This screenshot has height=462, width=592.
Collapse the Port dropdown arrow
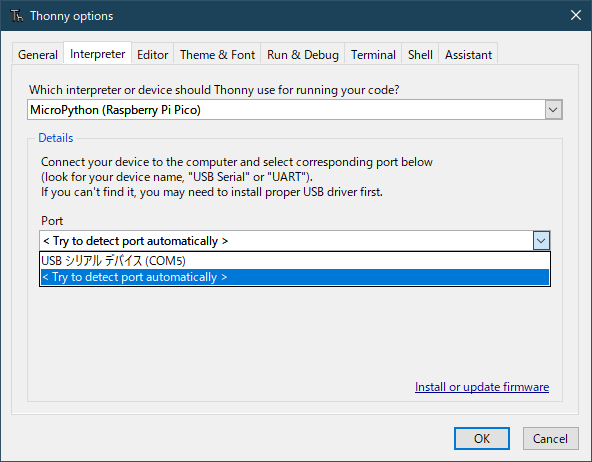tap(541, 241)
